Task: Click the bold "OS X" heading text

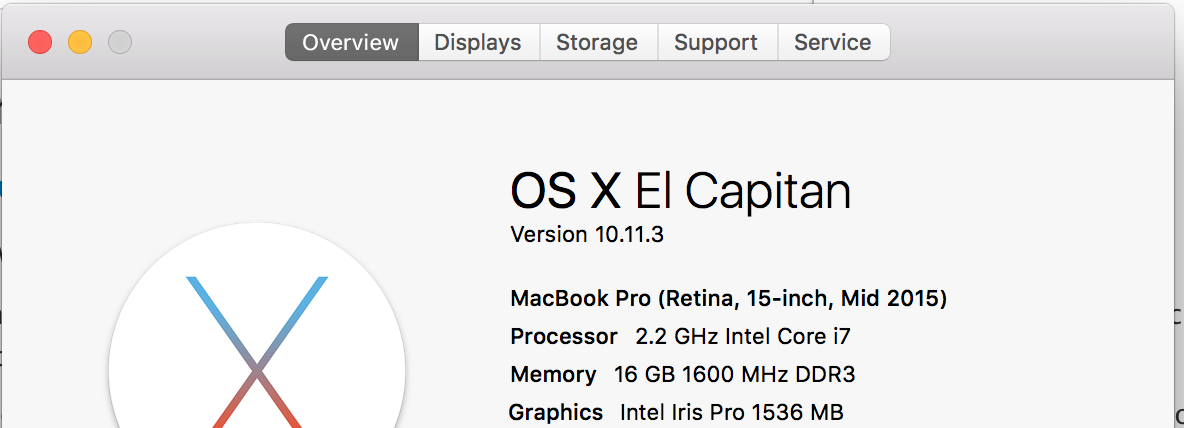Action: (566, 190)
